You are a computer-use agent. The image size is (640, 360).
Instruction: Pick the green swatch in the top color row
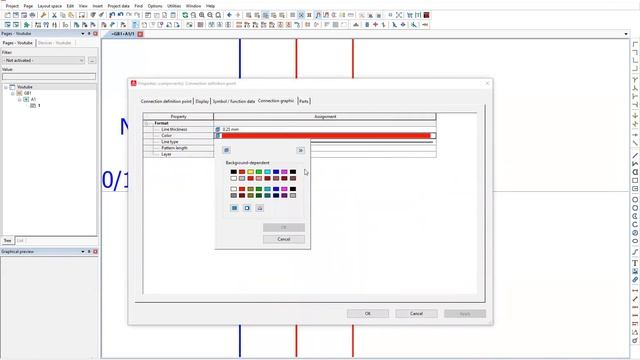(259, 172)
